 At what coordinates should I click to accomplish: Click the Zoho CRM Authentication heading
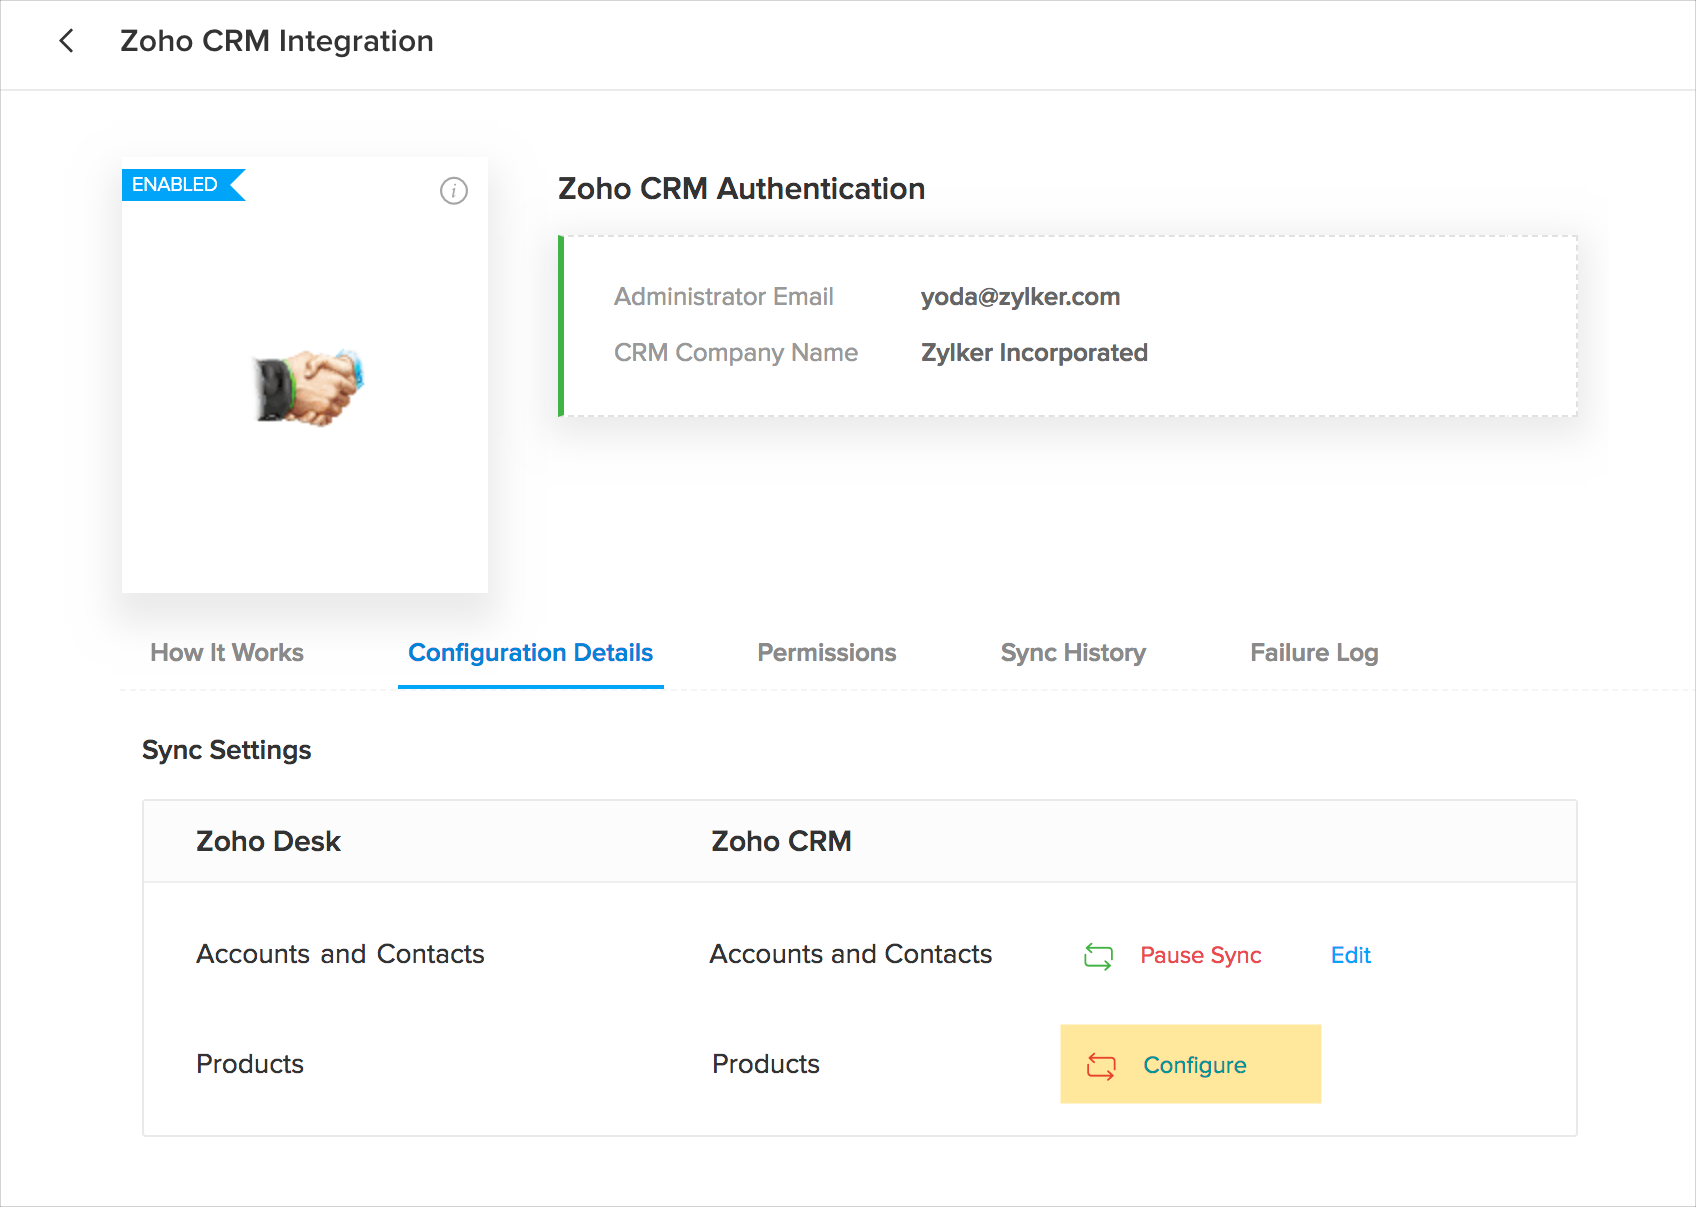[742, 189]
